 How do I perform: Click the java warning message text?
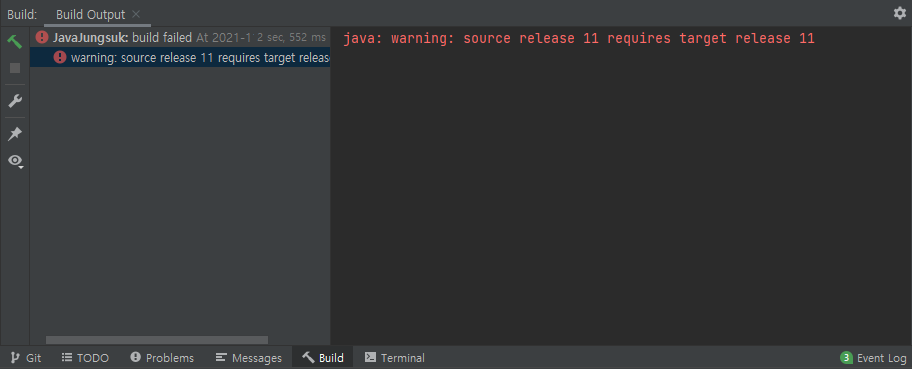(x=579, y=39)
